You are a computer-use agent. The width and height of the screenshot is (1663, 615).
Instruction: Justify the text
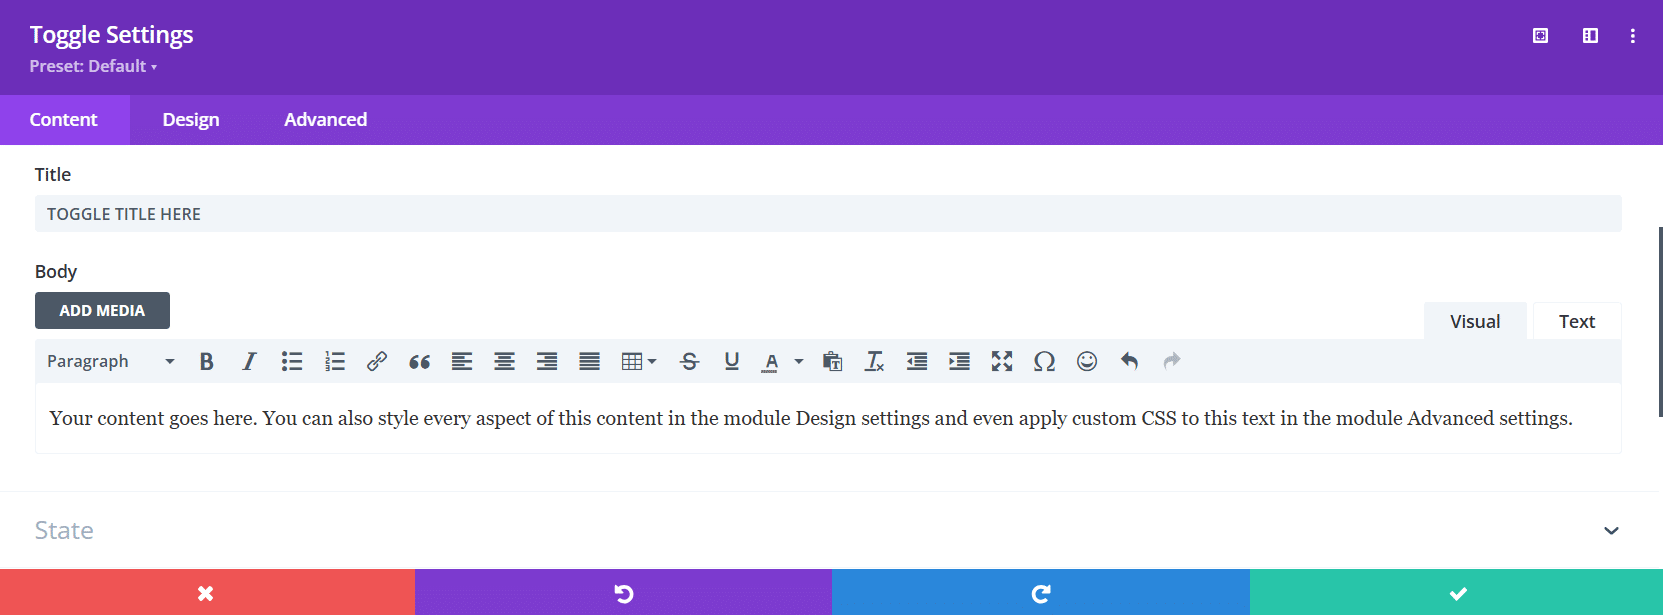pyautogui.click(x=590, y=362)
